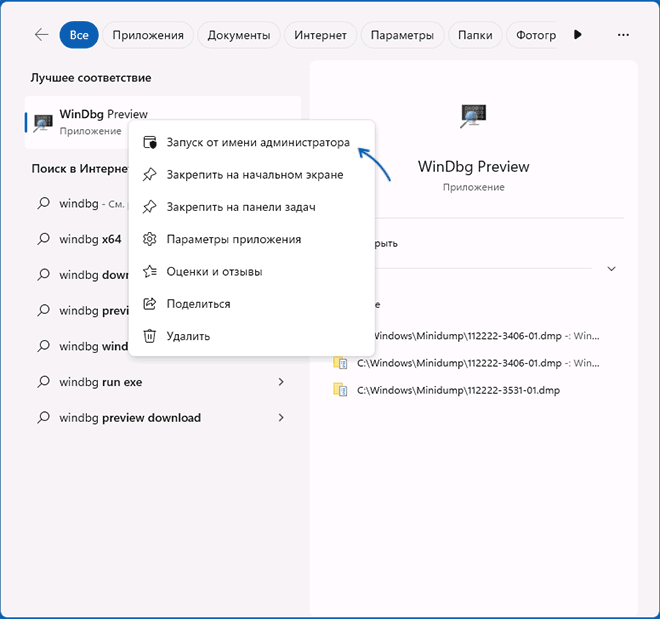The height and width of the screenshot is (619, 660).
Task: Expand 'windbg run exe' suggestion chevron
Action: 281,382
